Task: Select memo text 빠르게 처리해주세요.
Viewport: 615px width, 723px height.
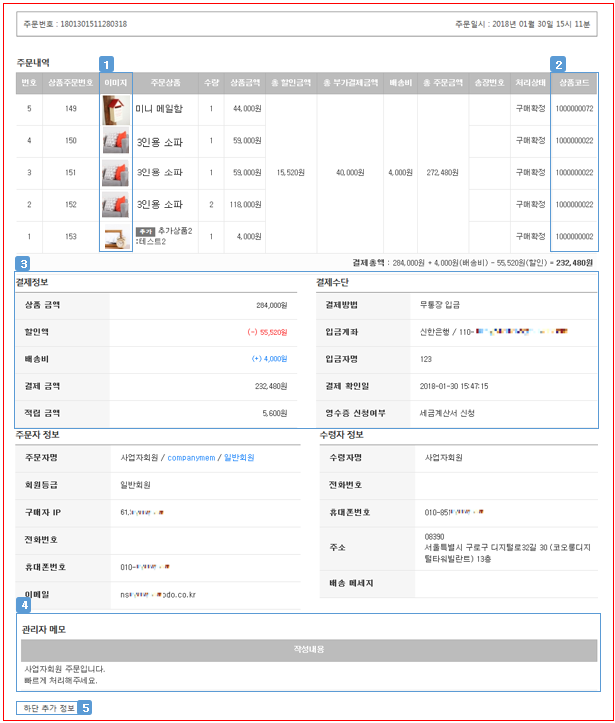Action: coord(61,681)
